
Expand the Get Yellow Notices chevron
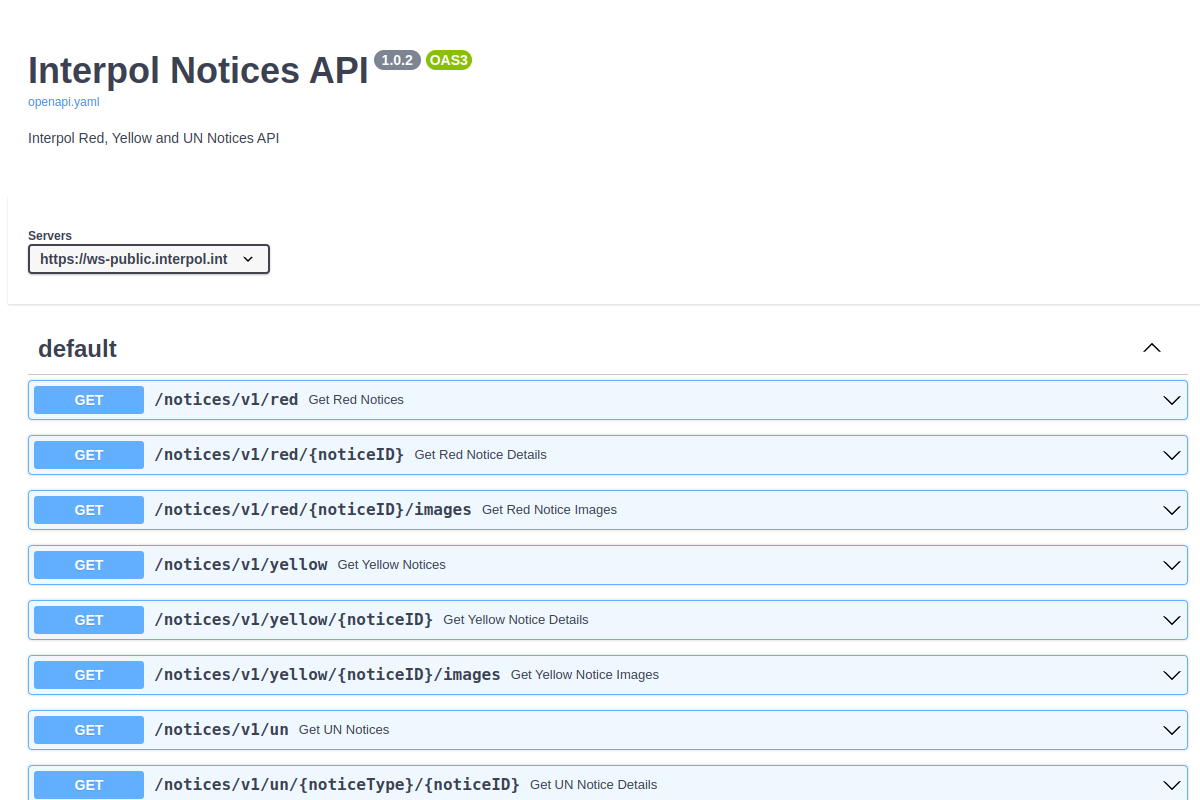click(1173, 565)
